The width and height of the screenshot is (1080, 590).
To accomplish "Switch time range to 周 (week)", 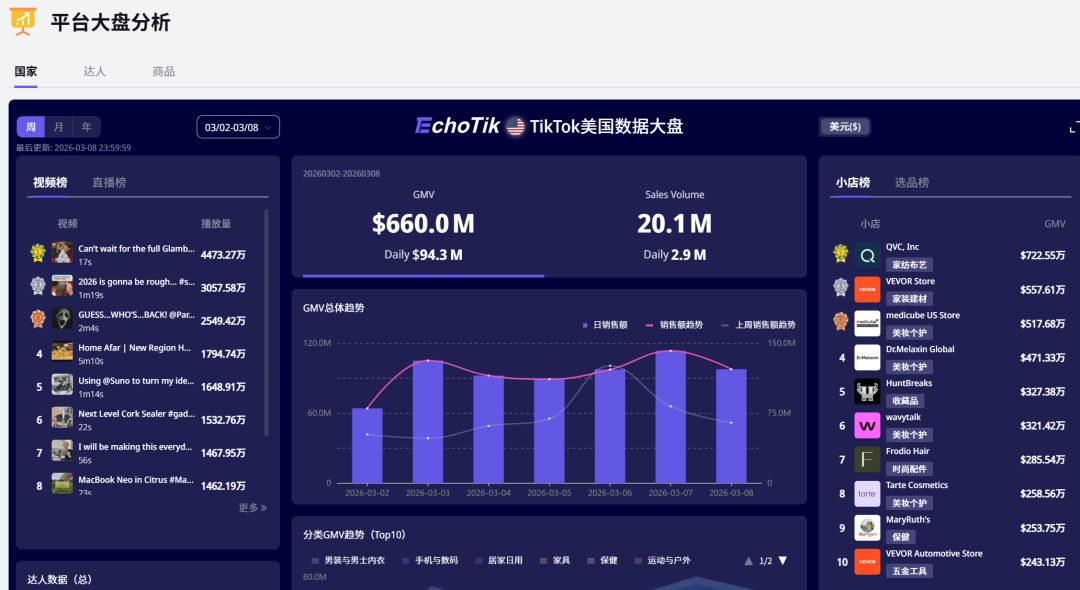I will coord(30,127).
